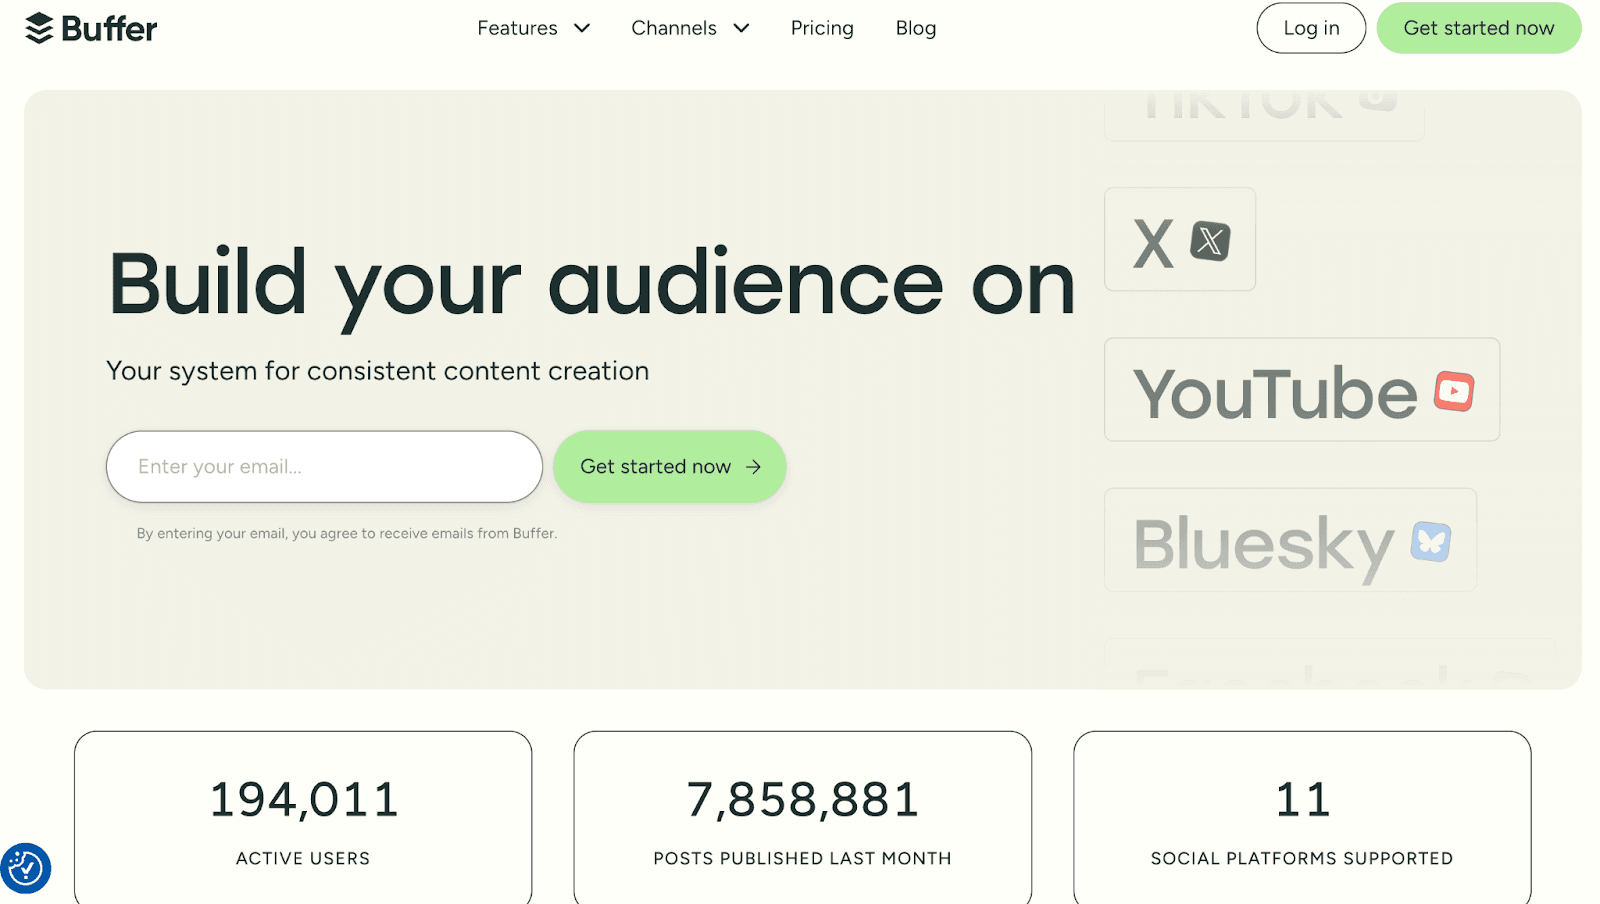1600x904 pixels.
Task: Click the 7,858,881 posts published figure
Action: point(803,800)
